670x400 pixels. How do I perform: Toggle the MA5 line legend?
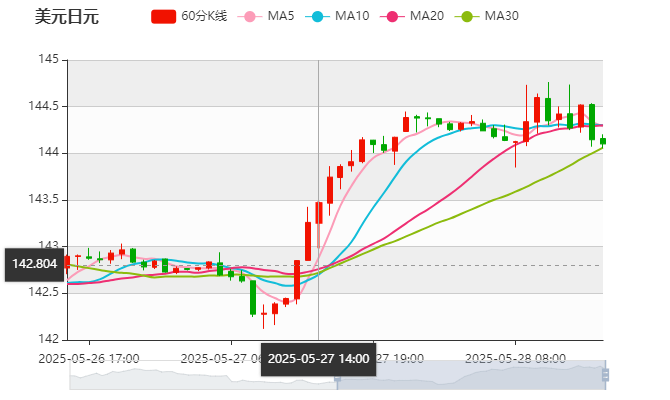coord(266,16)
